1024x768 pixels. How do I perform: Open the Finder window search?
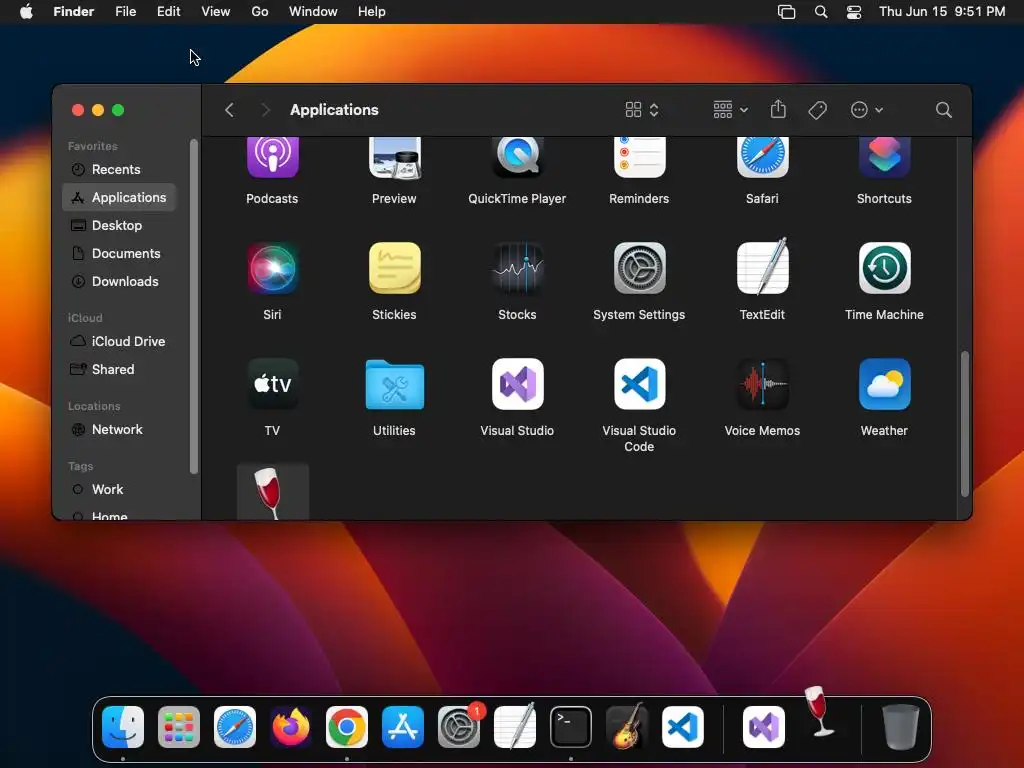[943, 110]
